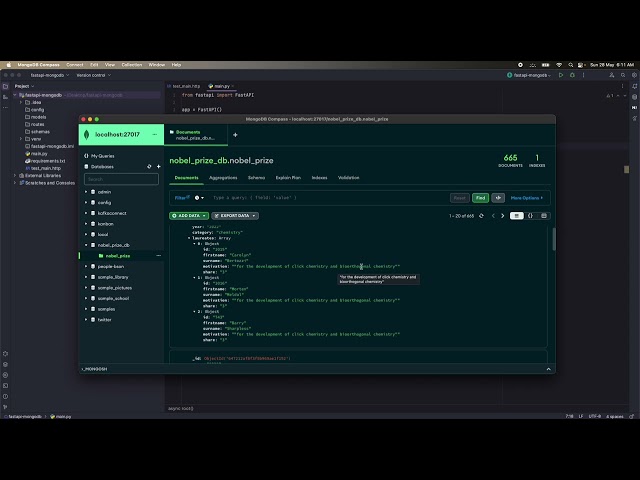The height and width of the screenshot is (480, 640).
Task: Open the EXPORT DATA dropdown
Action: coord(235,216)
